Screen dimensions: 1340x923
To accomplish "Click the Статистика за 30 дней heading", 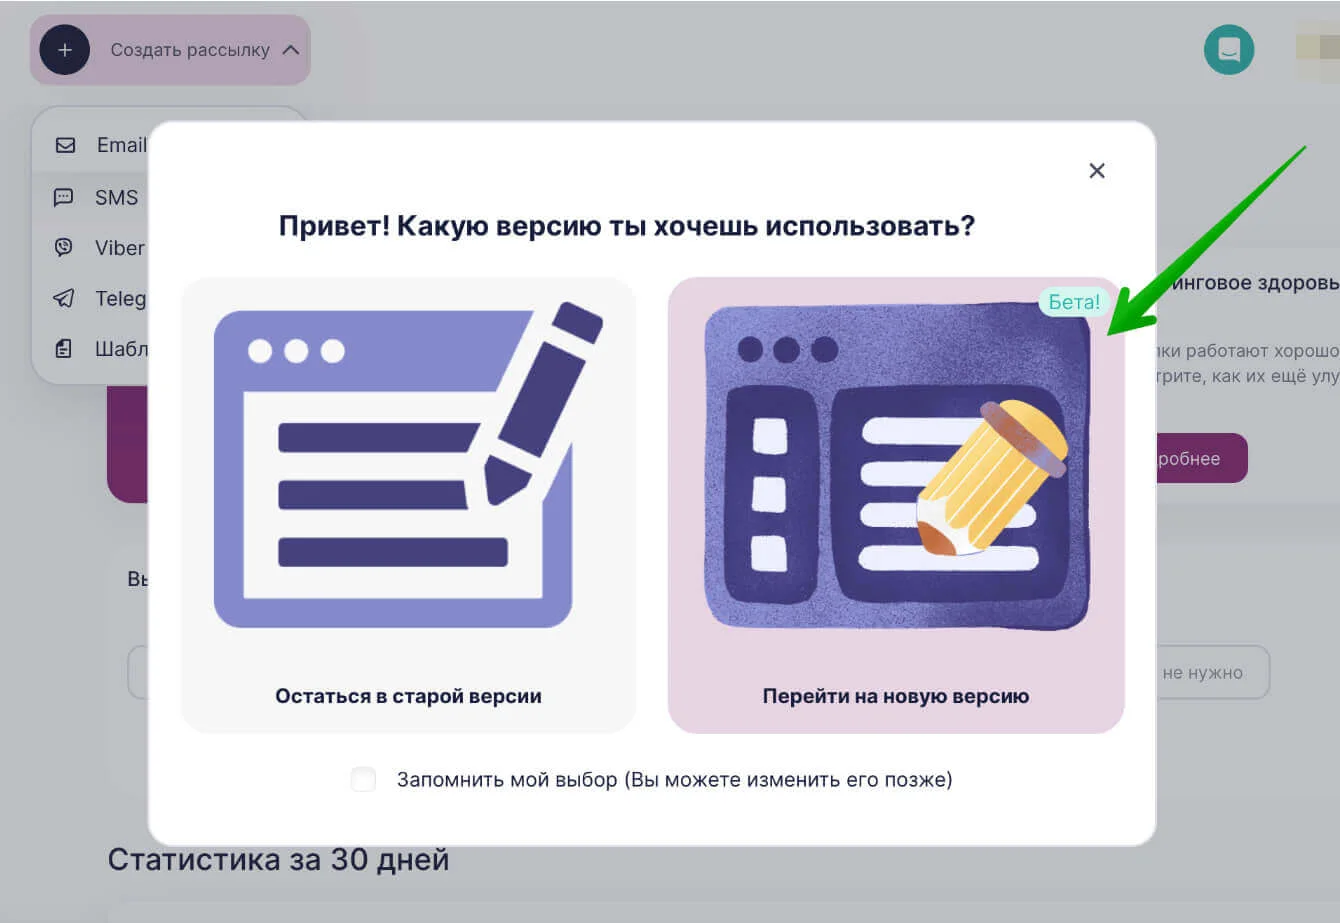I will [278, 860].
